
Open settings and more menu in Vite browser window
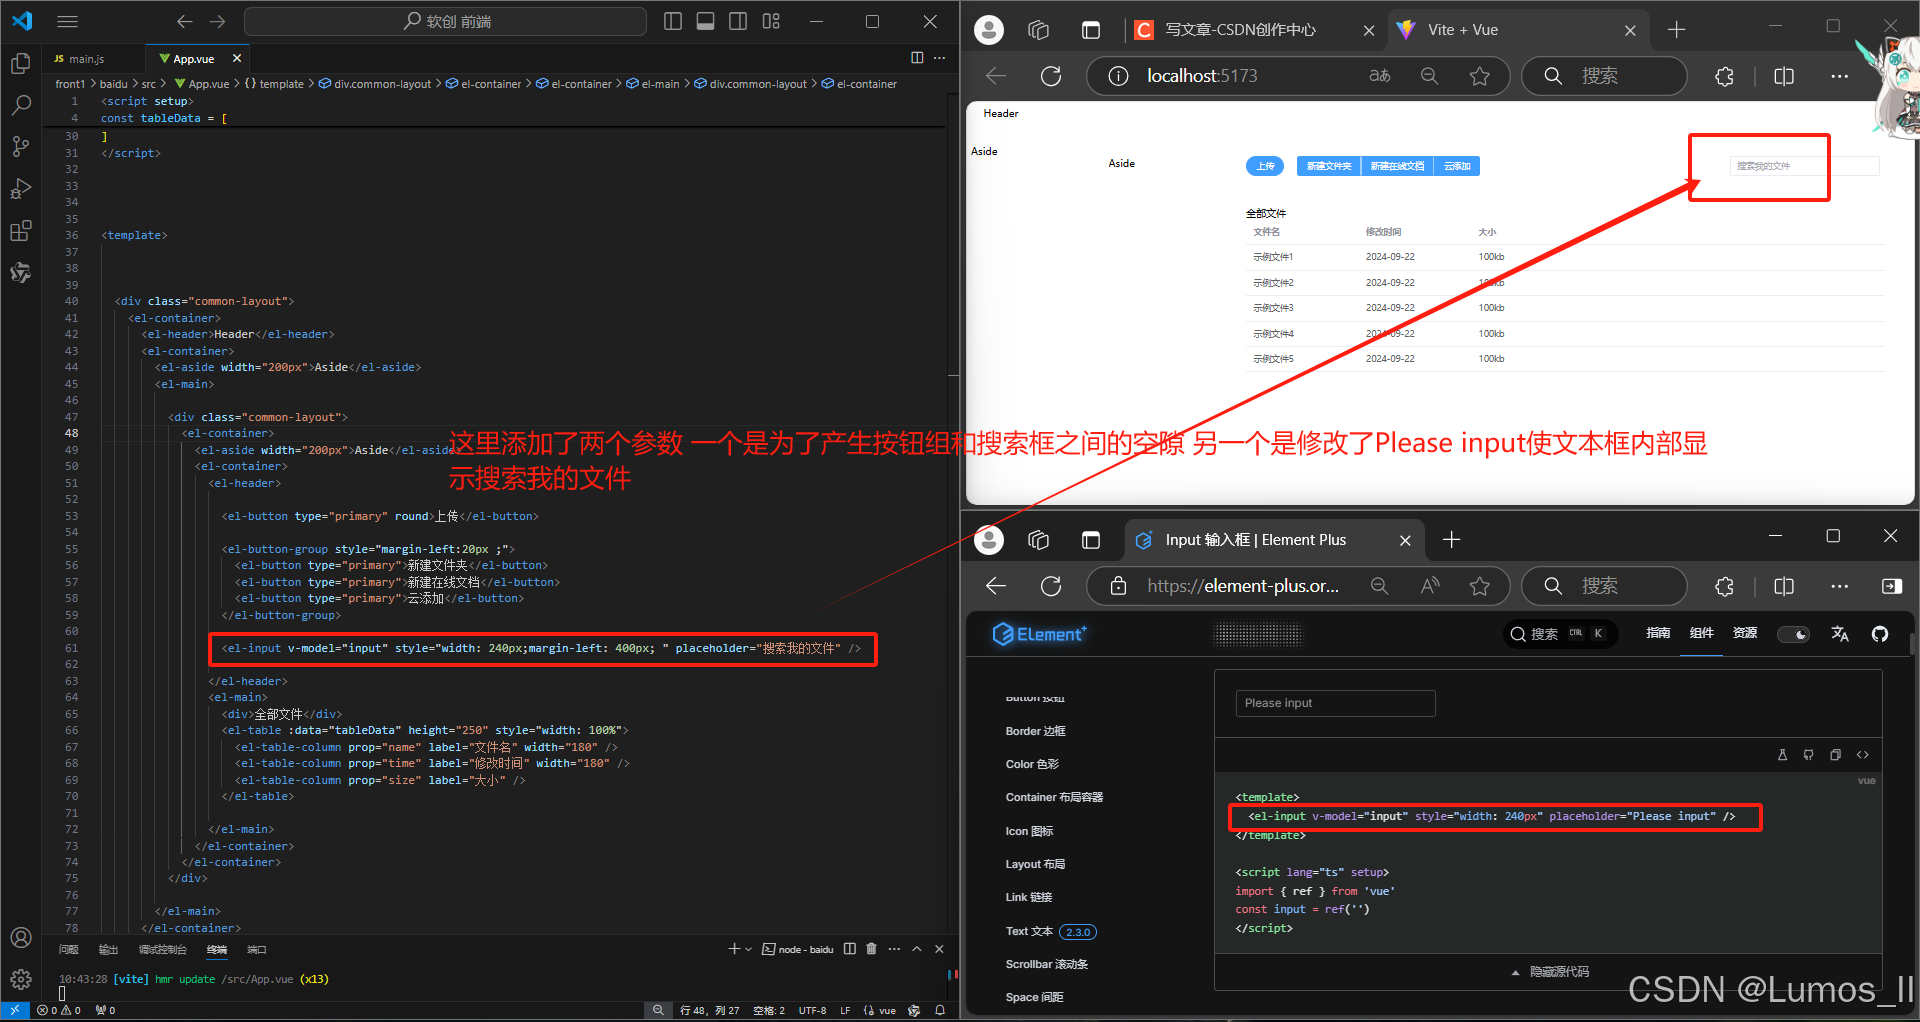1839,76
